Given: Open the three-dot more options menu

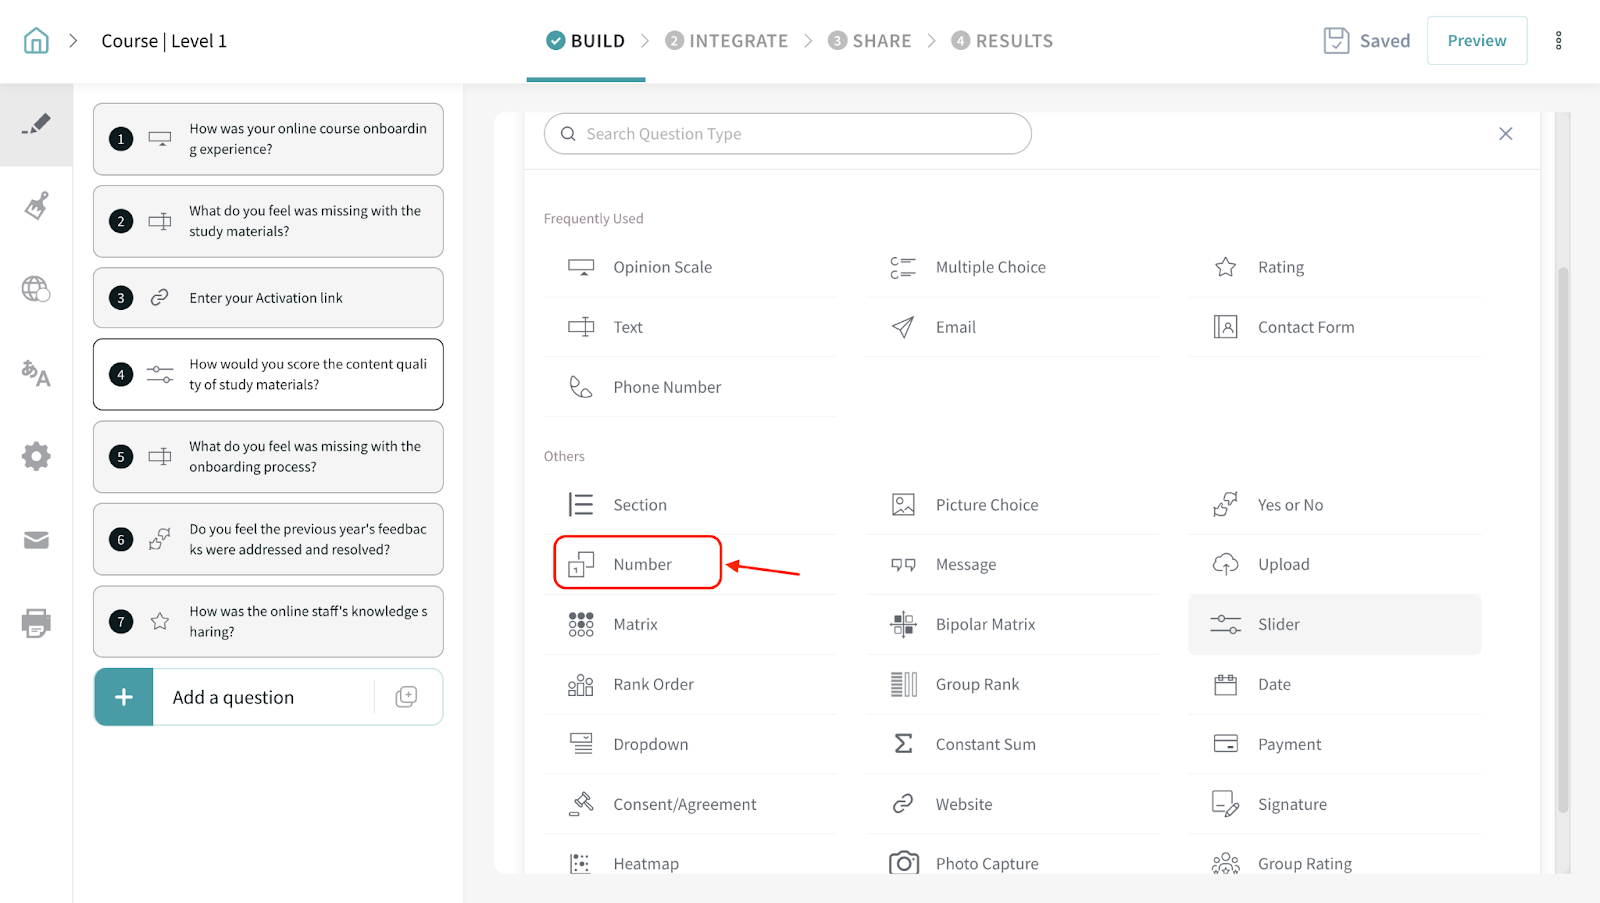Looking at the screenshot, I should click(x=1558, y=41).
